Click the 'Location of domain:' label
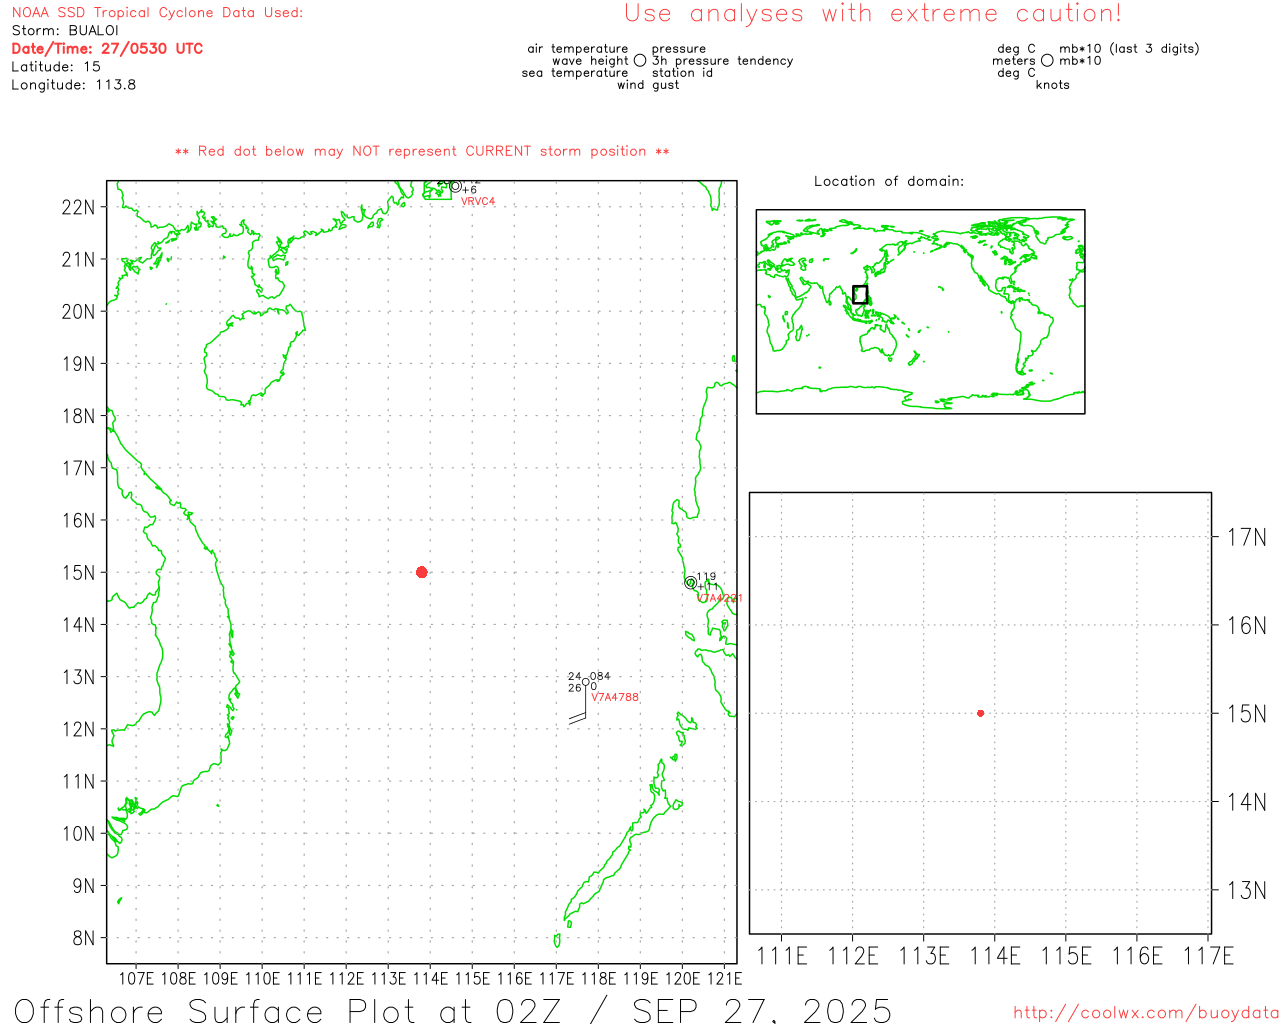 pyautogui.click(x=889, y=181)
